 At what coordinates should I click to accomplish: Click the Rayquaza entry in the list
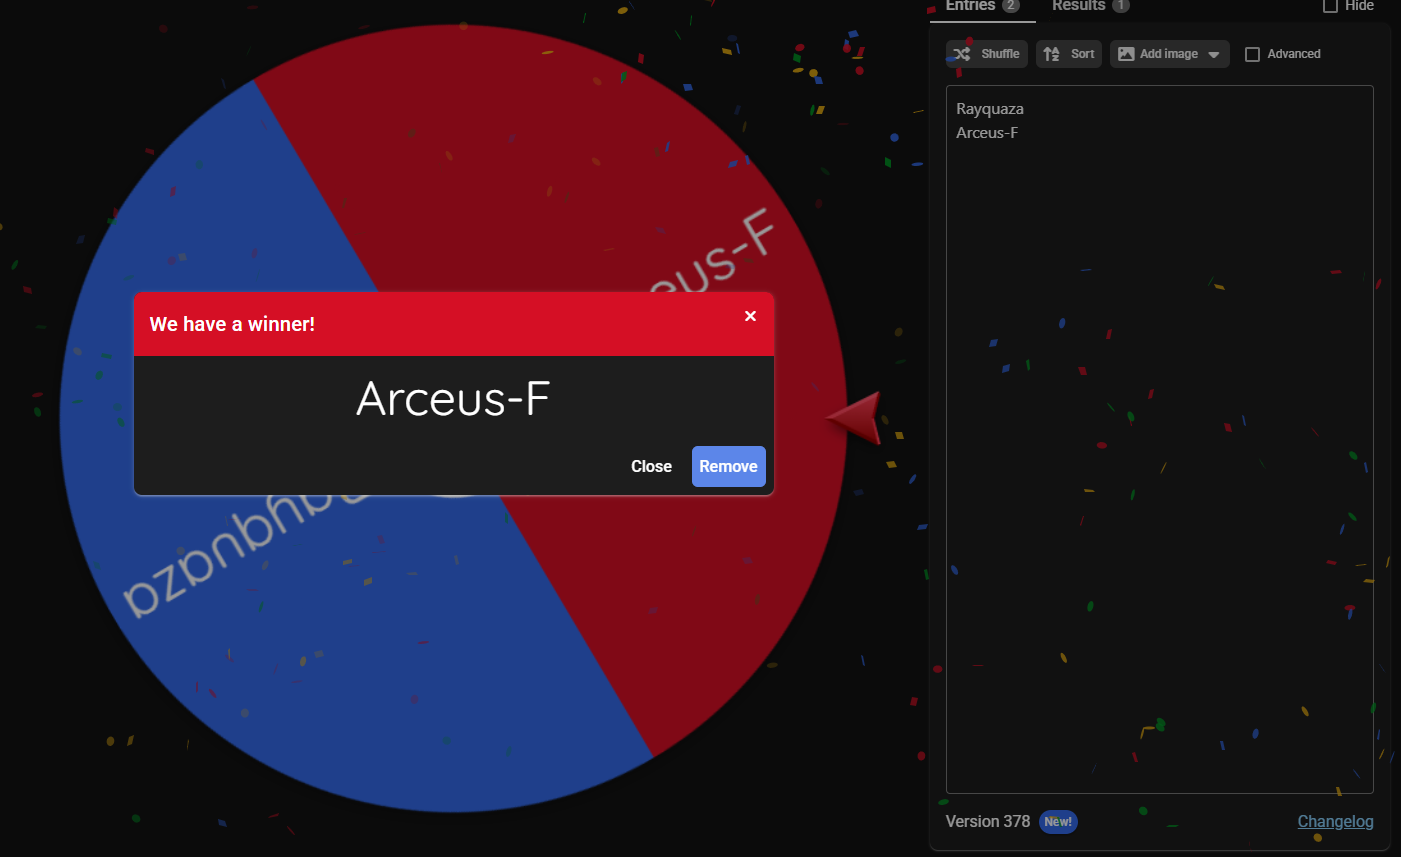tap(990, 109)
